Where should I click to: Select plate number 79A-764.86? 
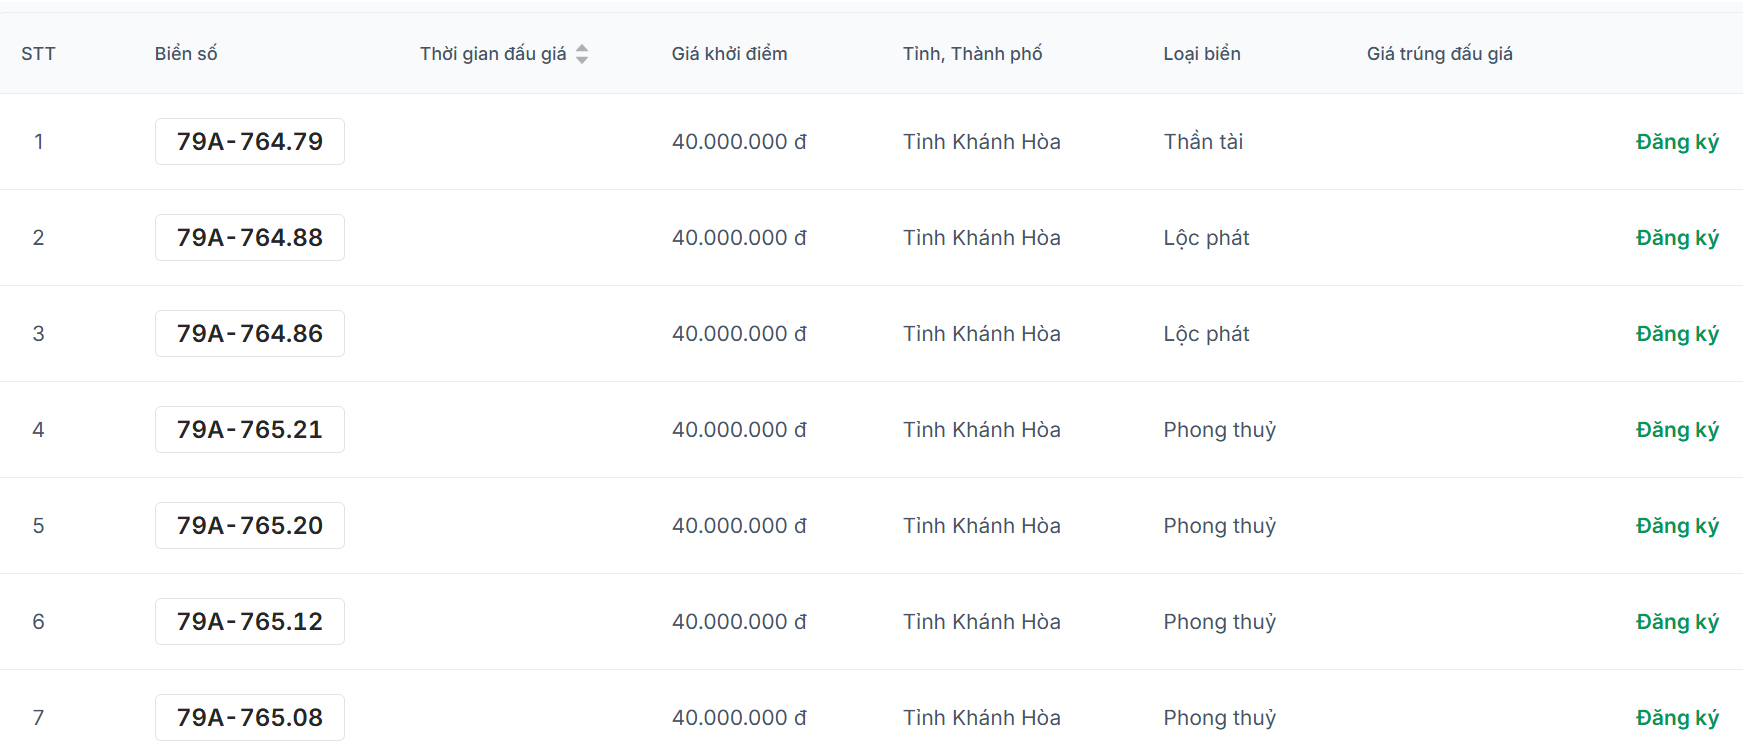tap(250, 333)
